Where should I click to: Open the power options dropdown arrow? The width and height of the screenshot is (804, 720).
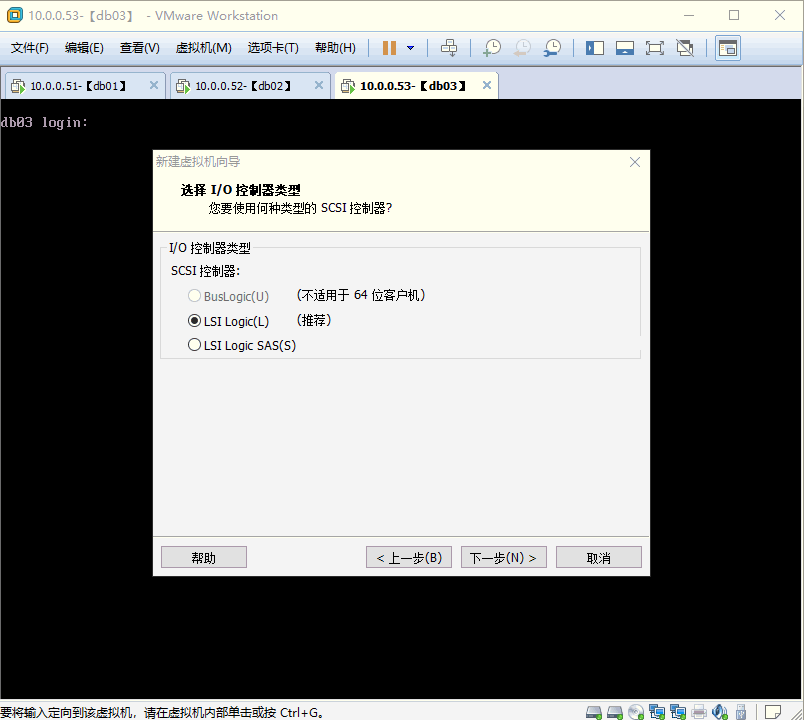(410, 48)
